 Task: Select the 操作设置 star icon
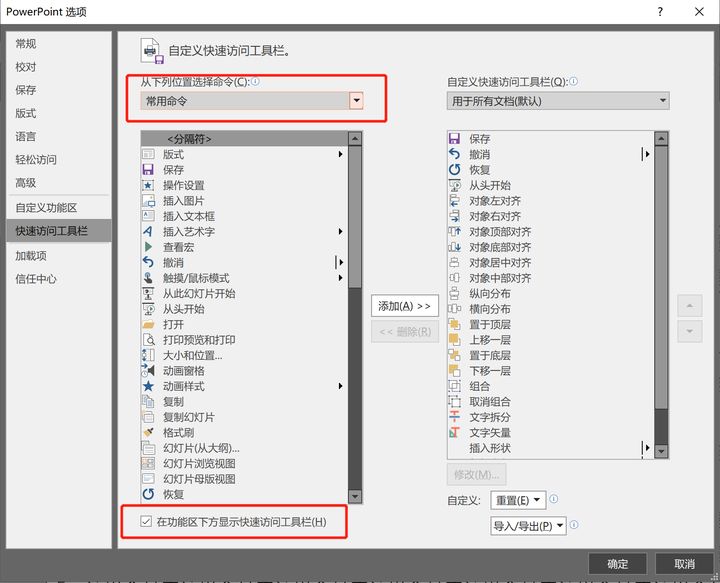coord(148,185)
